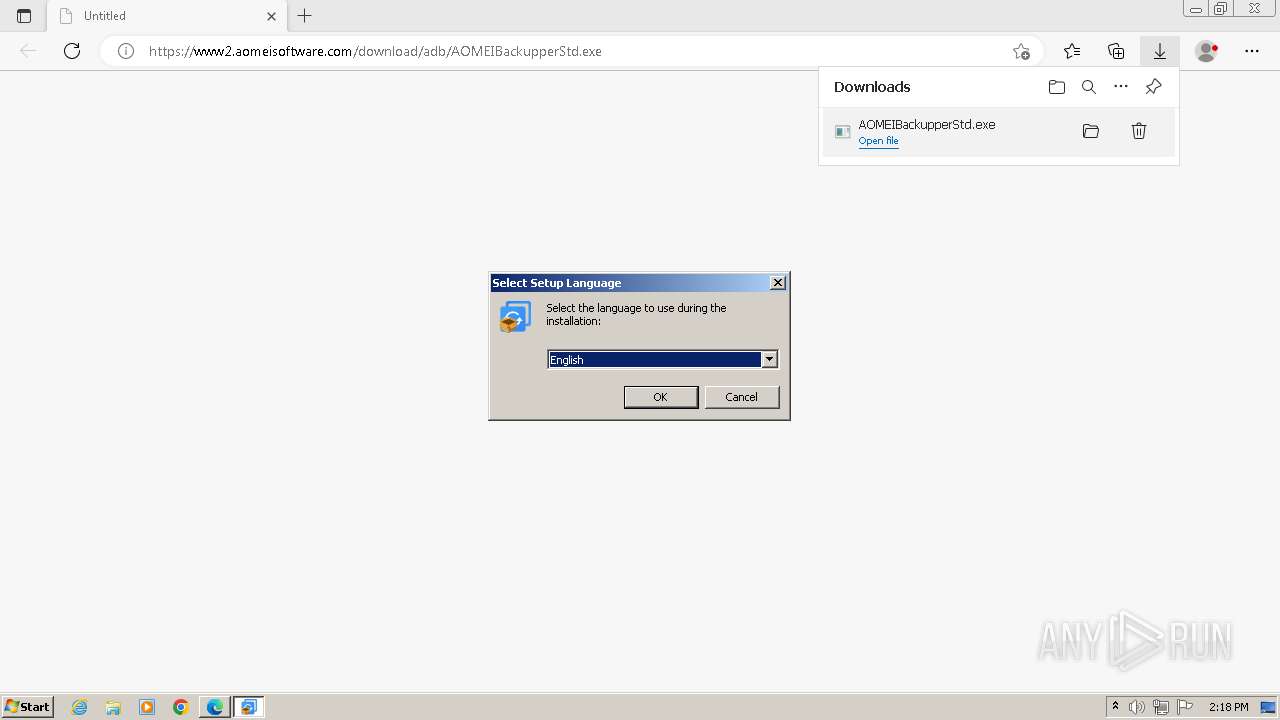Minimize the browser window
Screen dimensions: 1280x720
point(1195,9)
